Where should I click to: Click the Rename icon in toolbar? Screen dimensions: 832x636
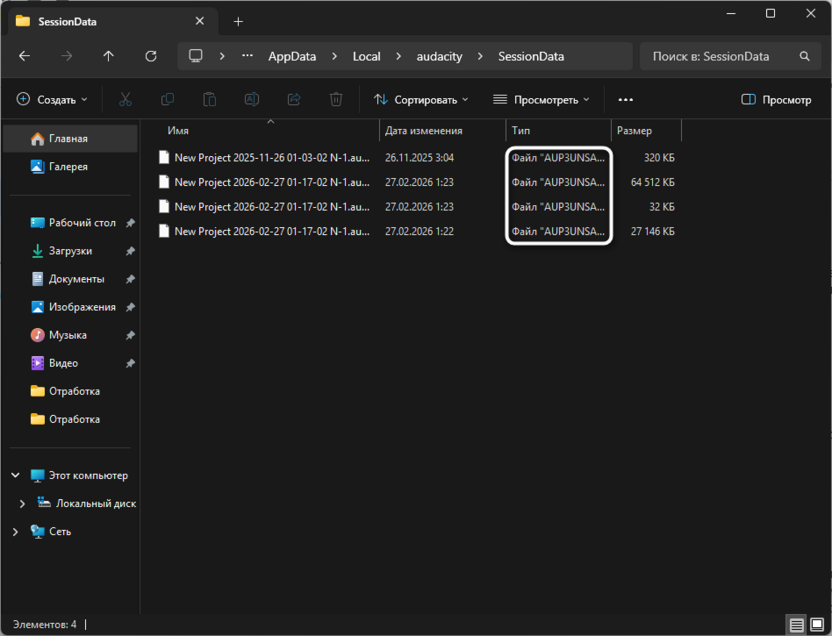point(252,99)
